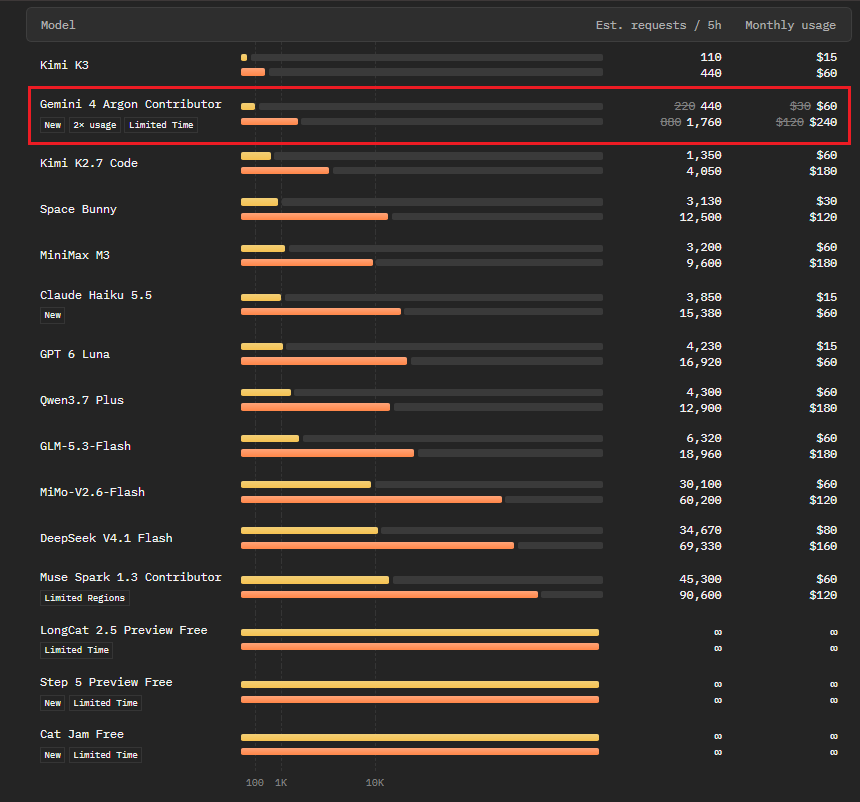This screenshot has width=860, height=802.
Task: Choose the Claude Haiku 5.5 model name
Action: (96, 296)
